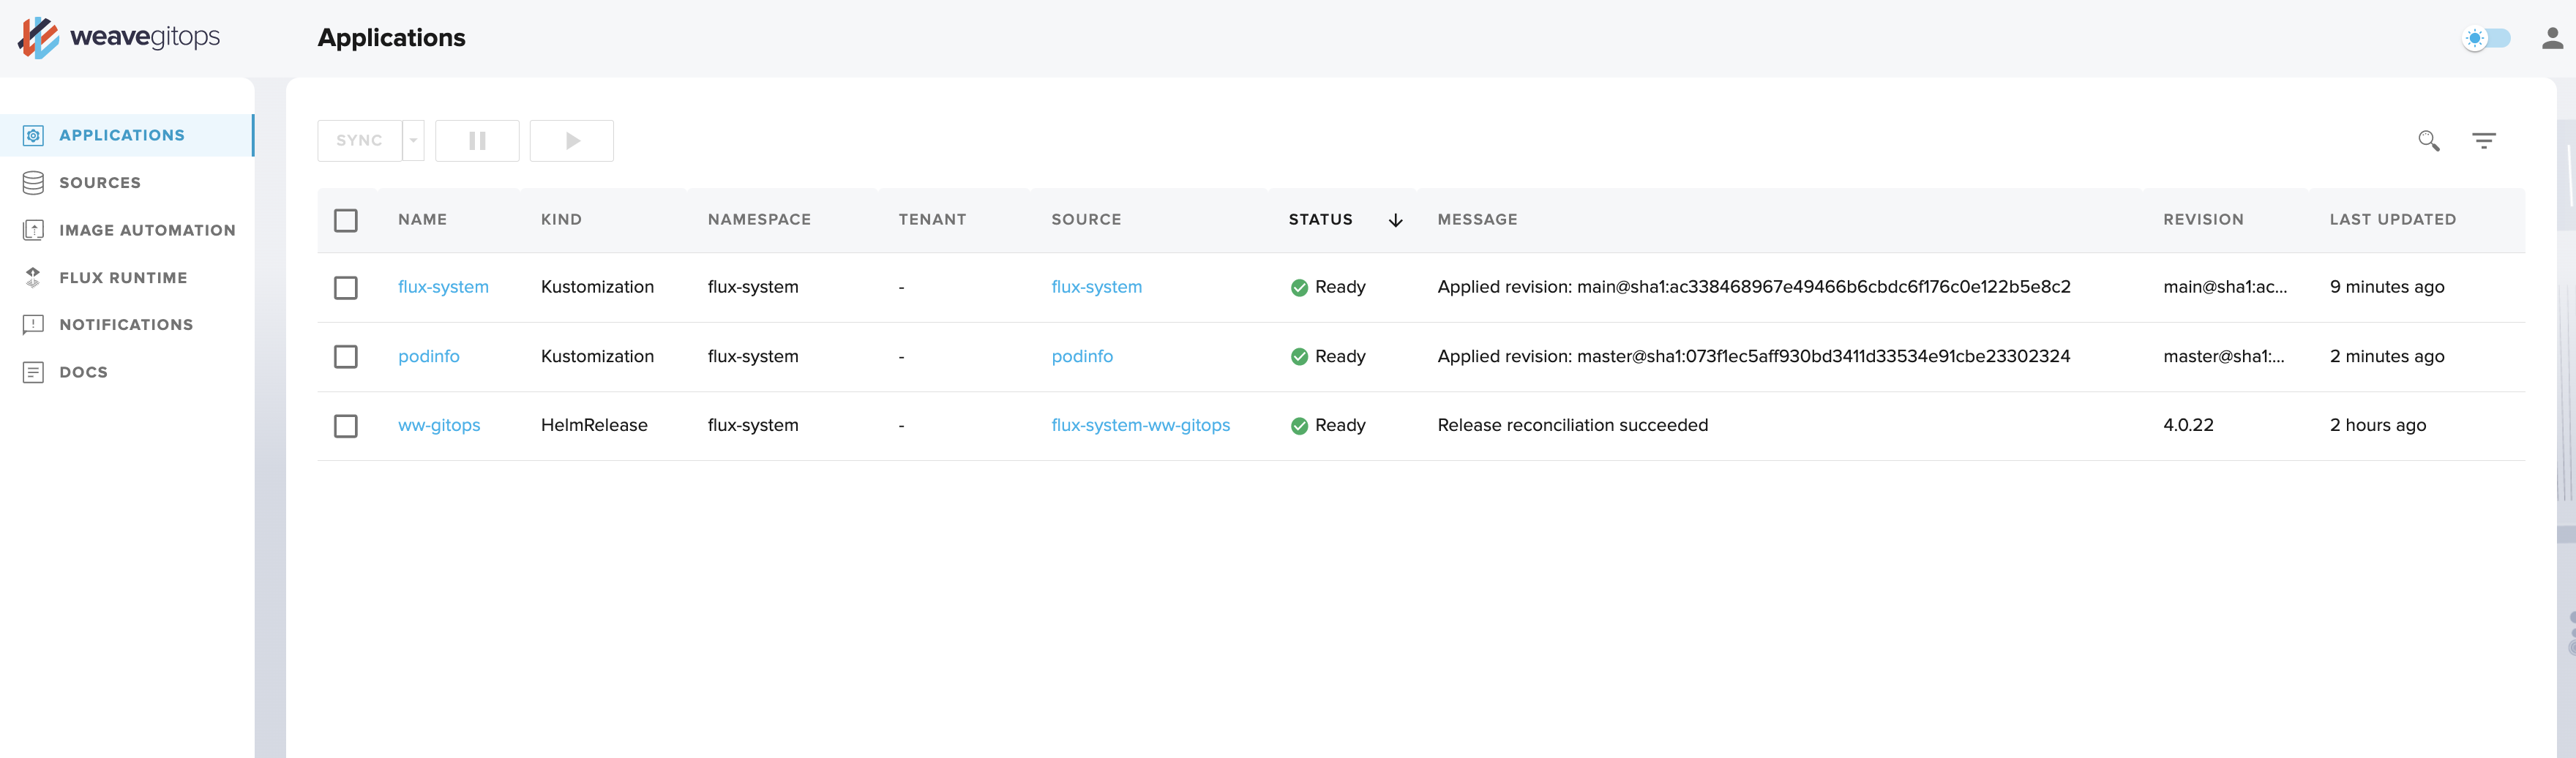Sort by Name column header

tap(422, 219)
